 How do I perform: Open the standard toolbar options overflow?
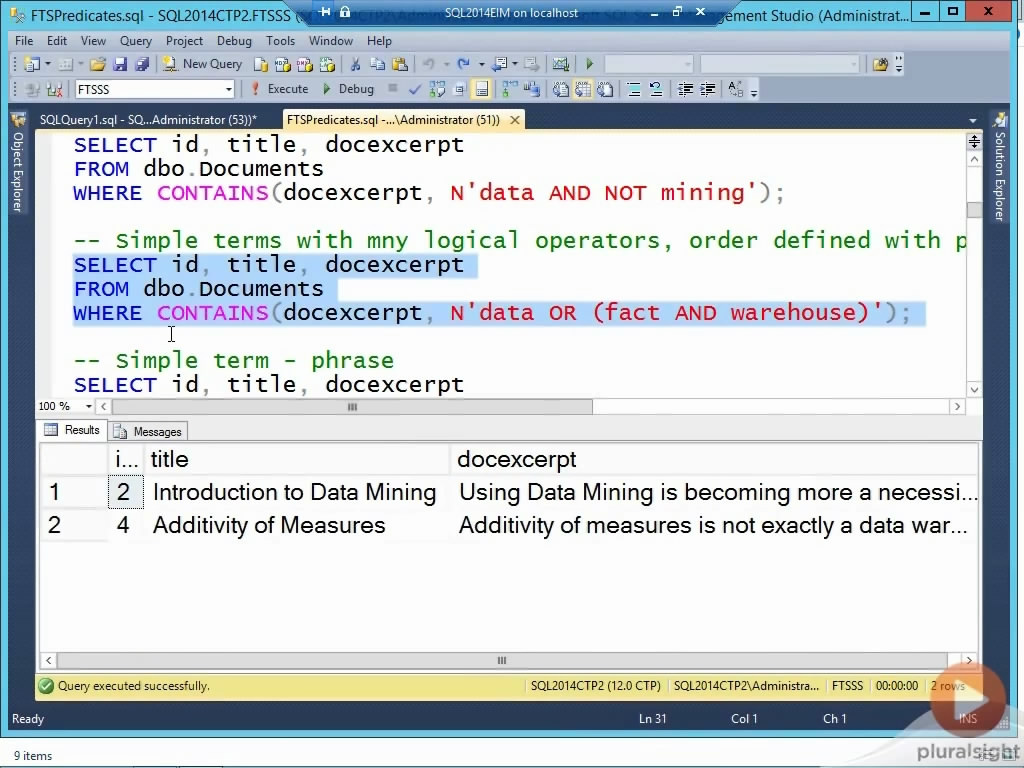click(899, 64)
